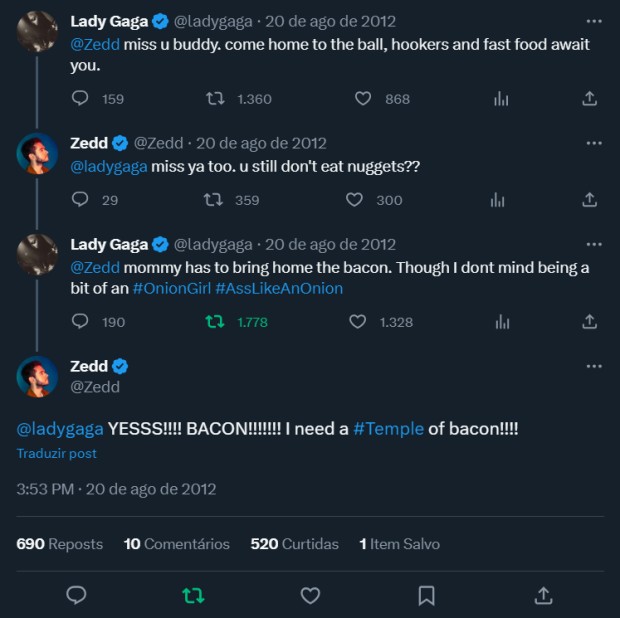
Task: View analytics on Zedd's nuggets tweet
Action: click(497, 200)
